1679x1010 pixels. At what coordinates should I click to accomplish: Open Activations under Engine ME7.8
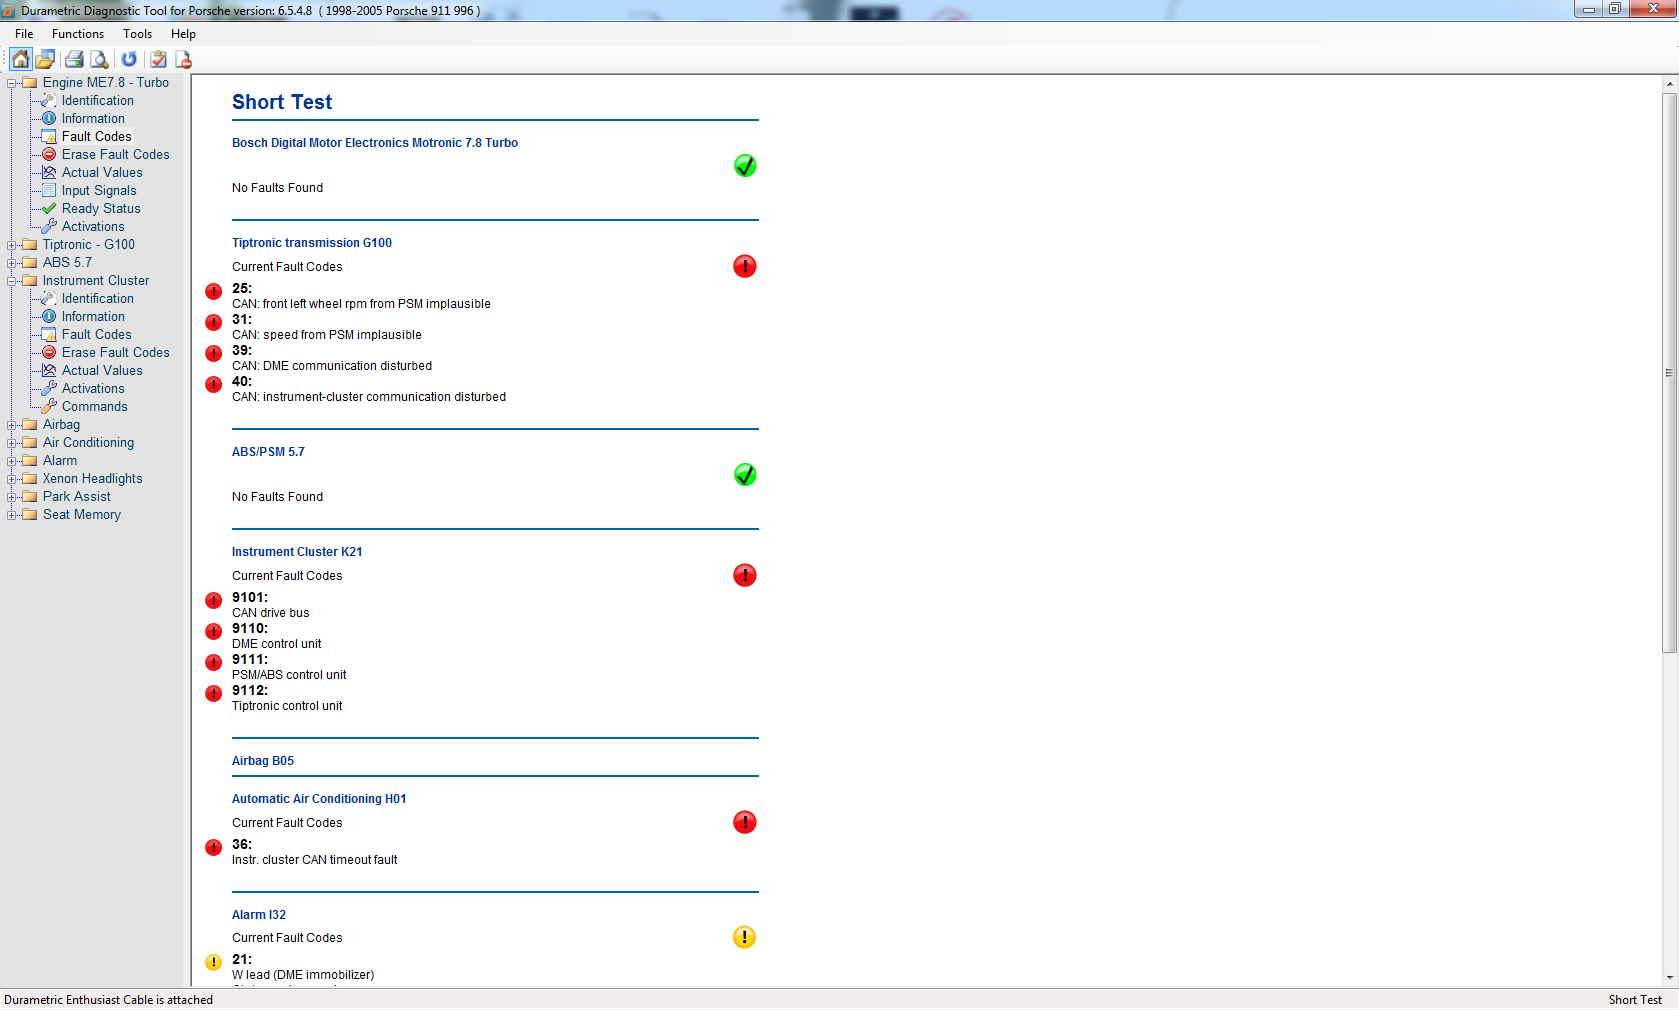[93, 227]
